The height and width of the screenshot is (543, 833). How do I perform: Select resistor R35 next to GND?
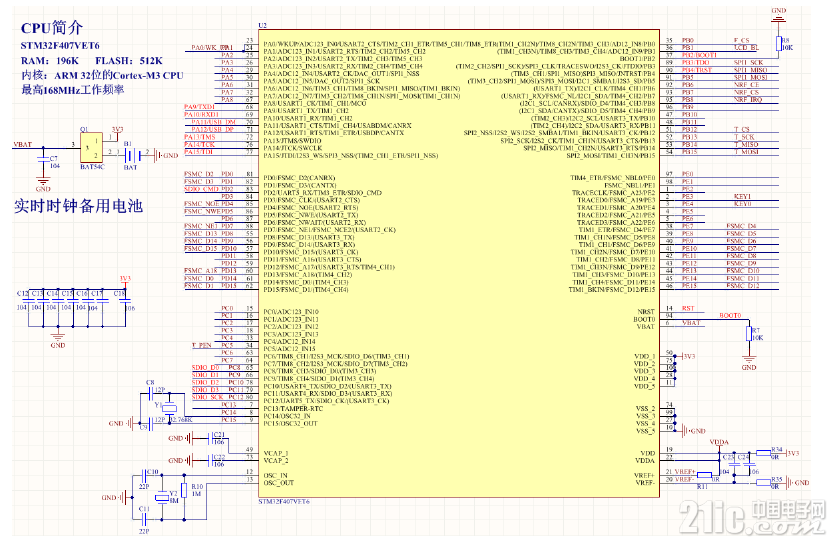[x=764, y=483]
